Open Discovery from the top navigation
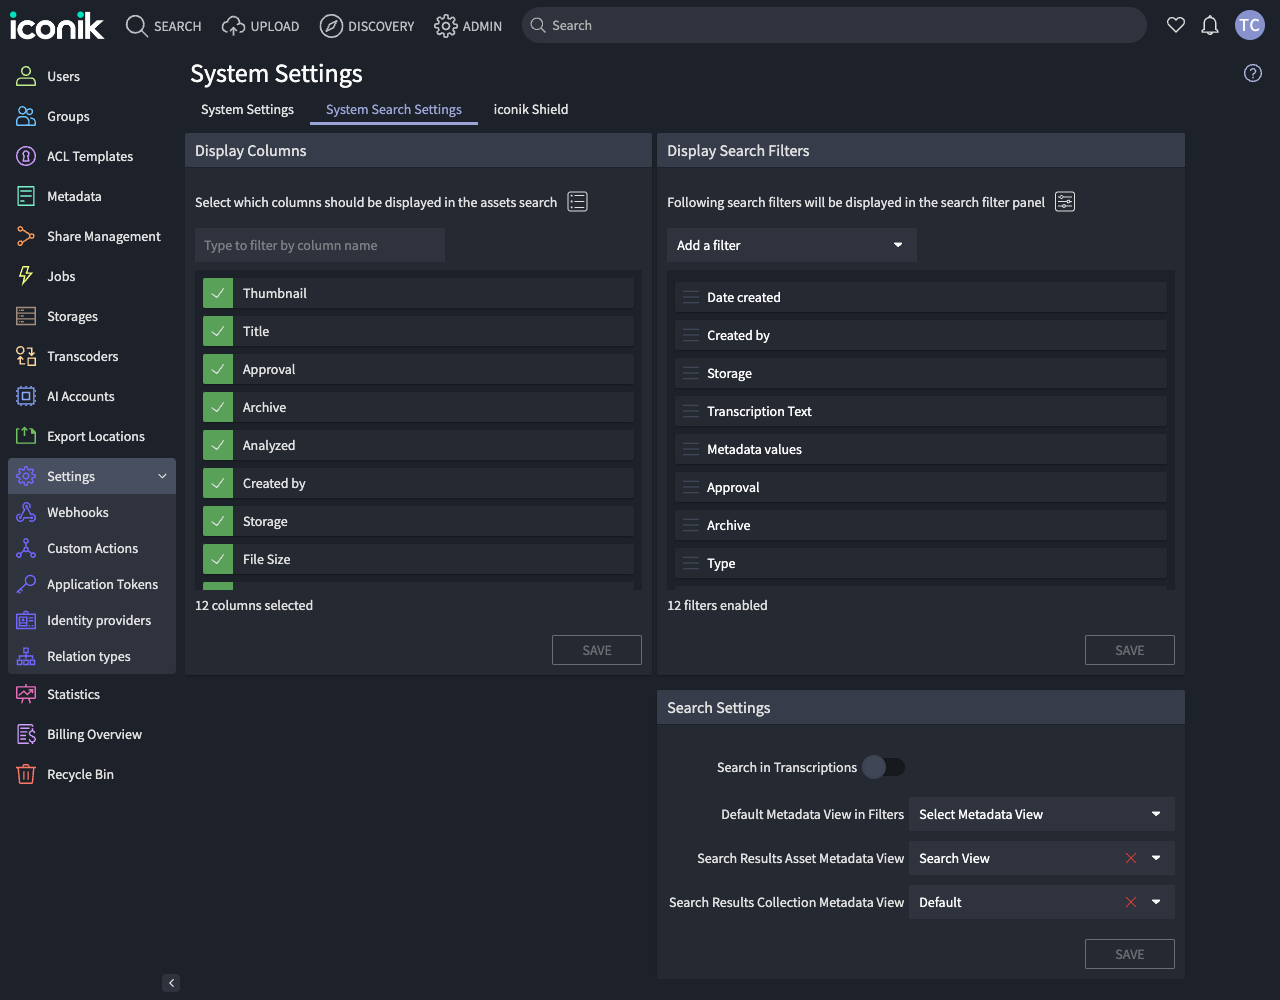The width and height of the screenshot is (1280, 1000). (367, 26)
